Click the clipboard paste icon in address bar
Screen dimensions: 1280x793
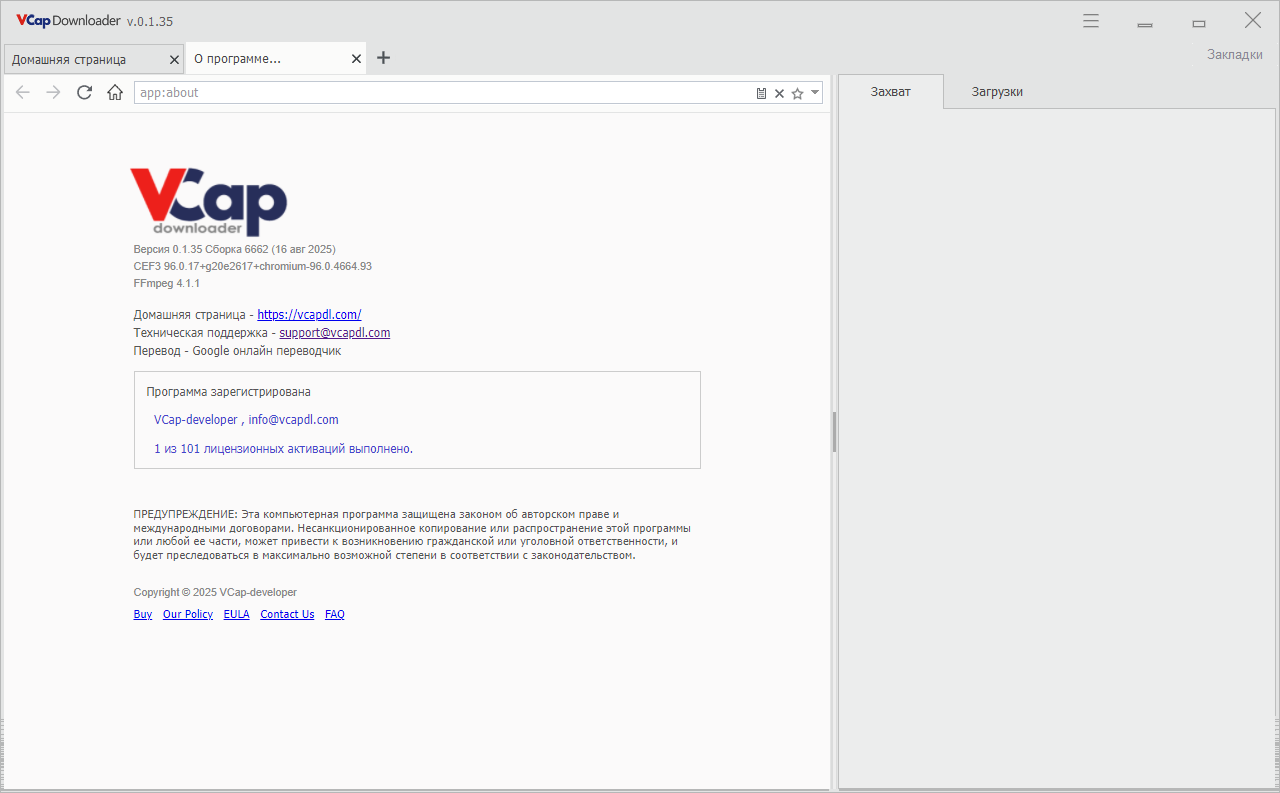click(761, 93)
